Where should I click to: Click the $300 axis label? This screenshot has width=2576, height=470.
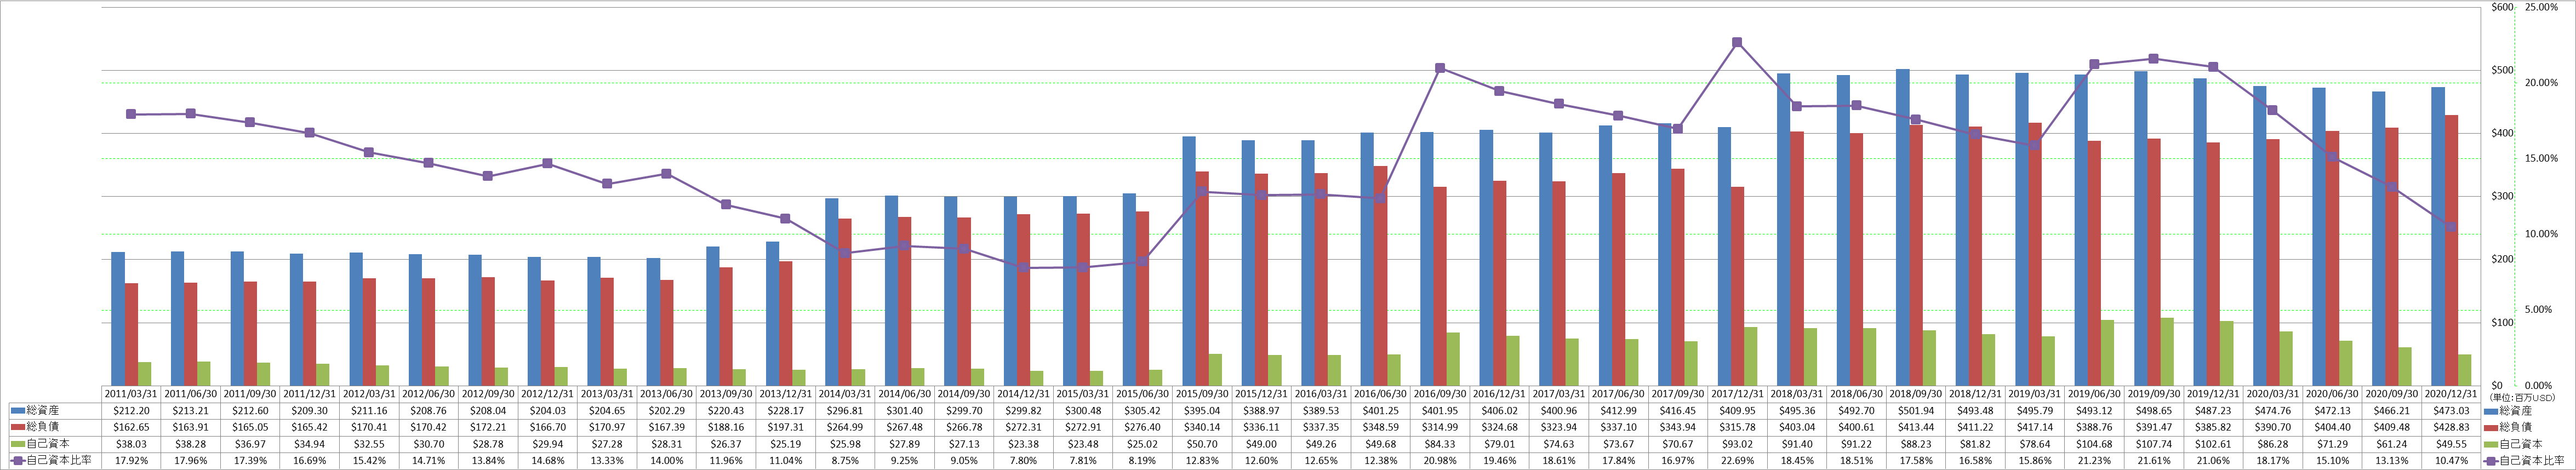click(x=2503, y=196)
